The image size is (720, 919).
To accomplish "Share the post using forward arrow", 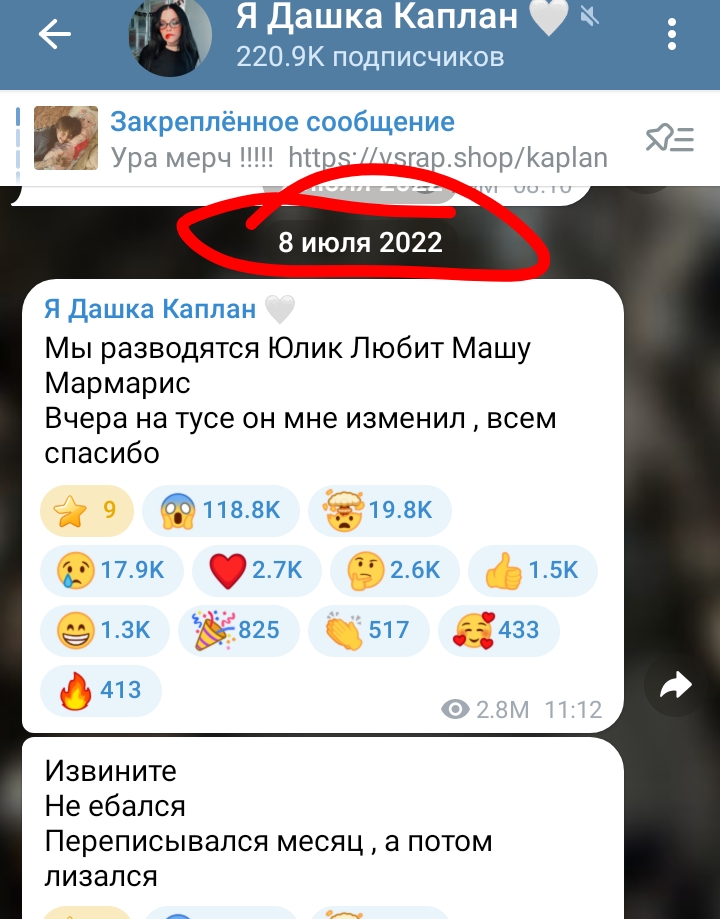I will tap(675, 685).
